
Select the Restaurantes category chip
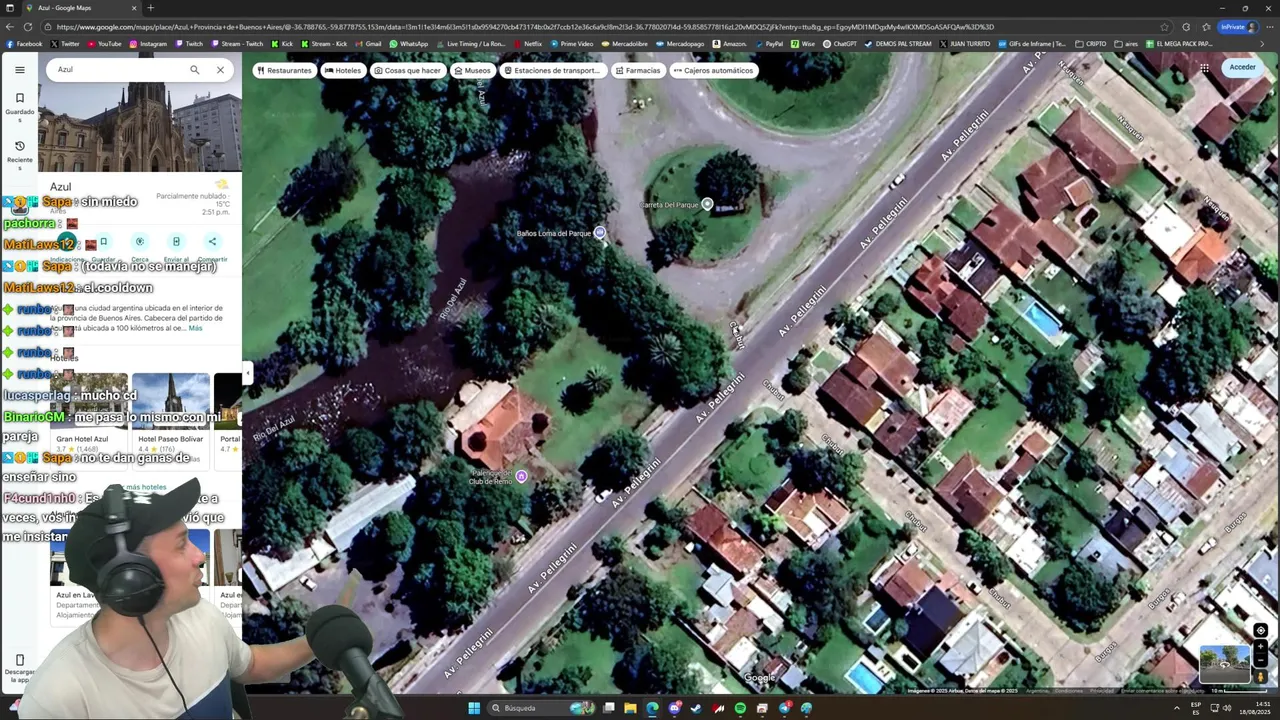coord(284,70)
